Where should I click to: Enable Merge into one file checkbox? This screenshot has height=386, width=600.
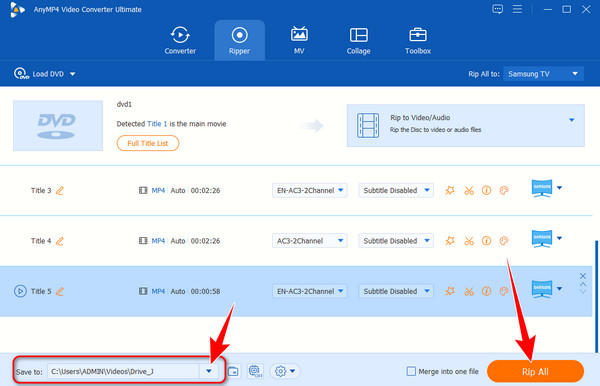coord(411,371)
